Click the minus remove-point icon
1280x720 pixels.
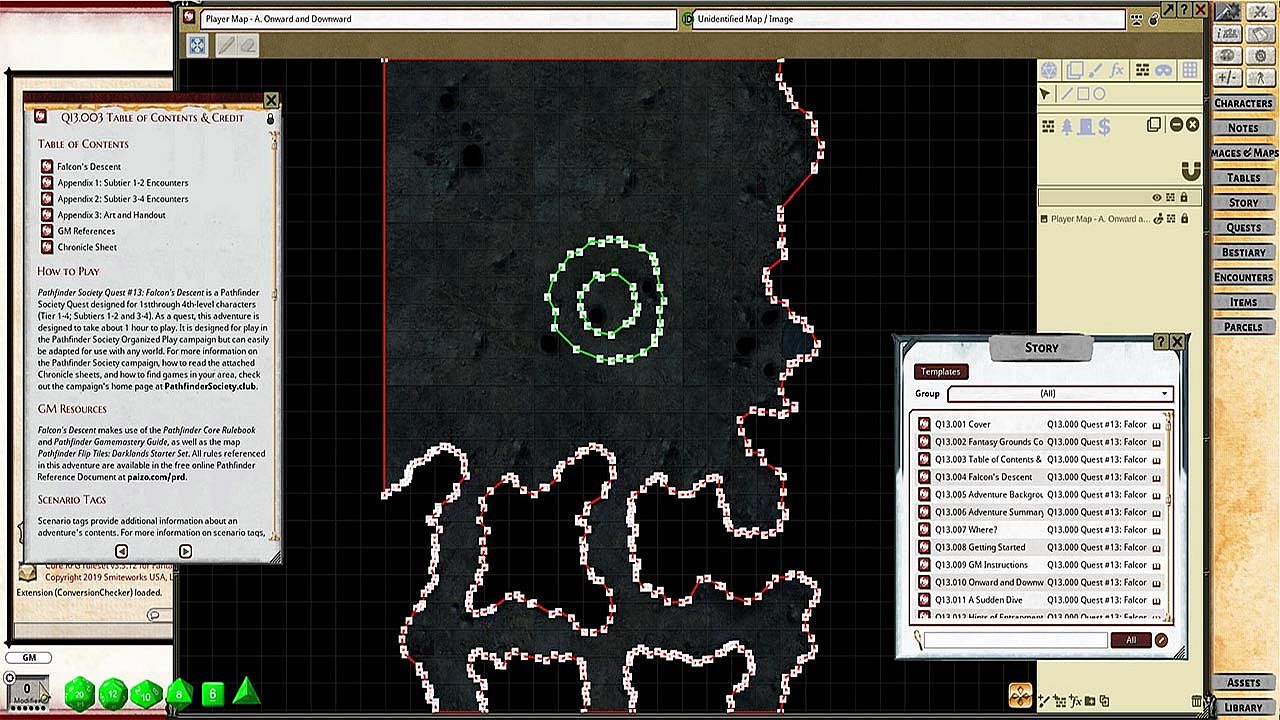tap(1176, 124)
